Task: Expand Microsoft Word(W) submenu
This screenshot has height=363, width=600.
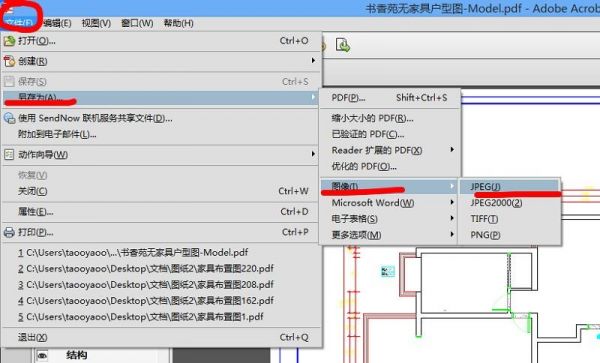Action: pyautogui.click(x=390, y=203)
